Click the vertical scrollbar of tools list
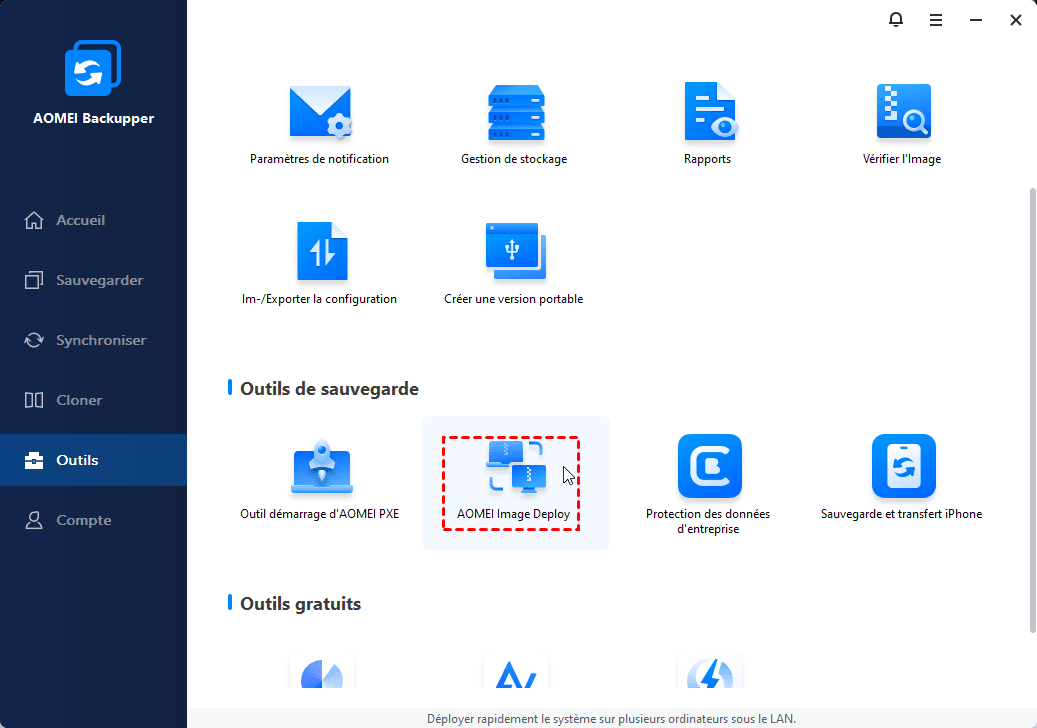The width and height of the screenshot is (1037, 728). [1032, 410]
